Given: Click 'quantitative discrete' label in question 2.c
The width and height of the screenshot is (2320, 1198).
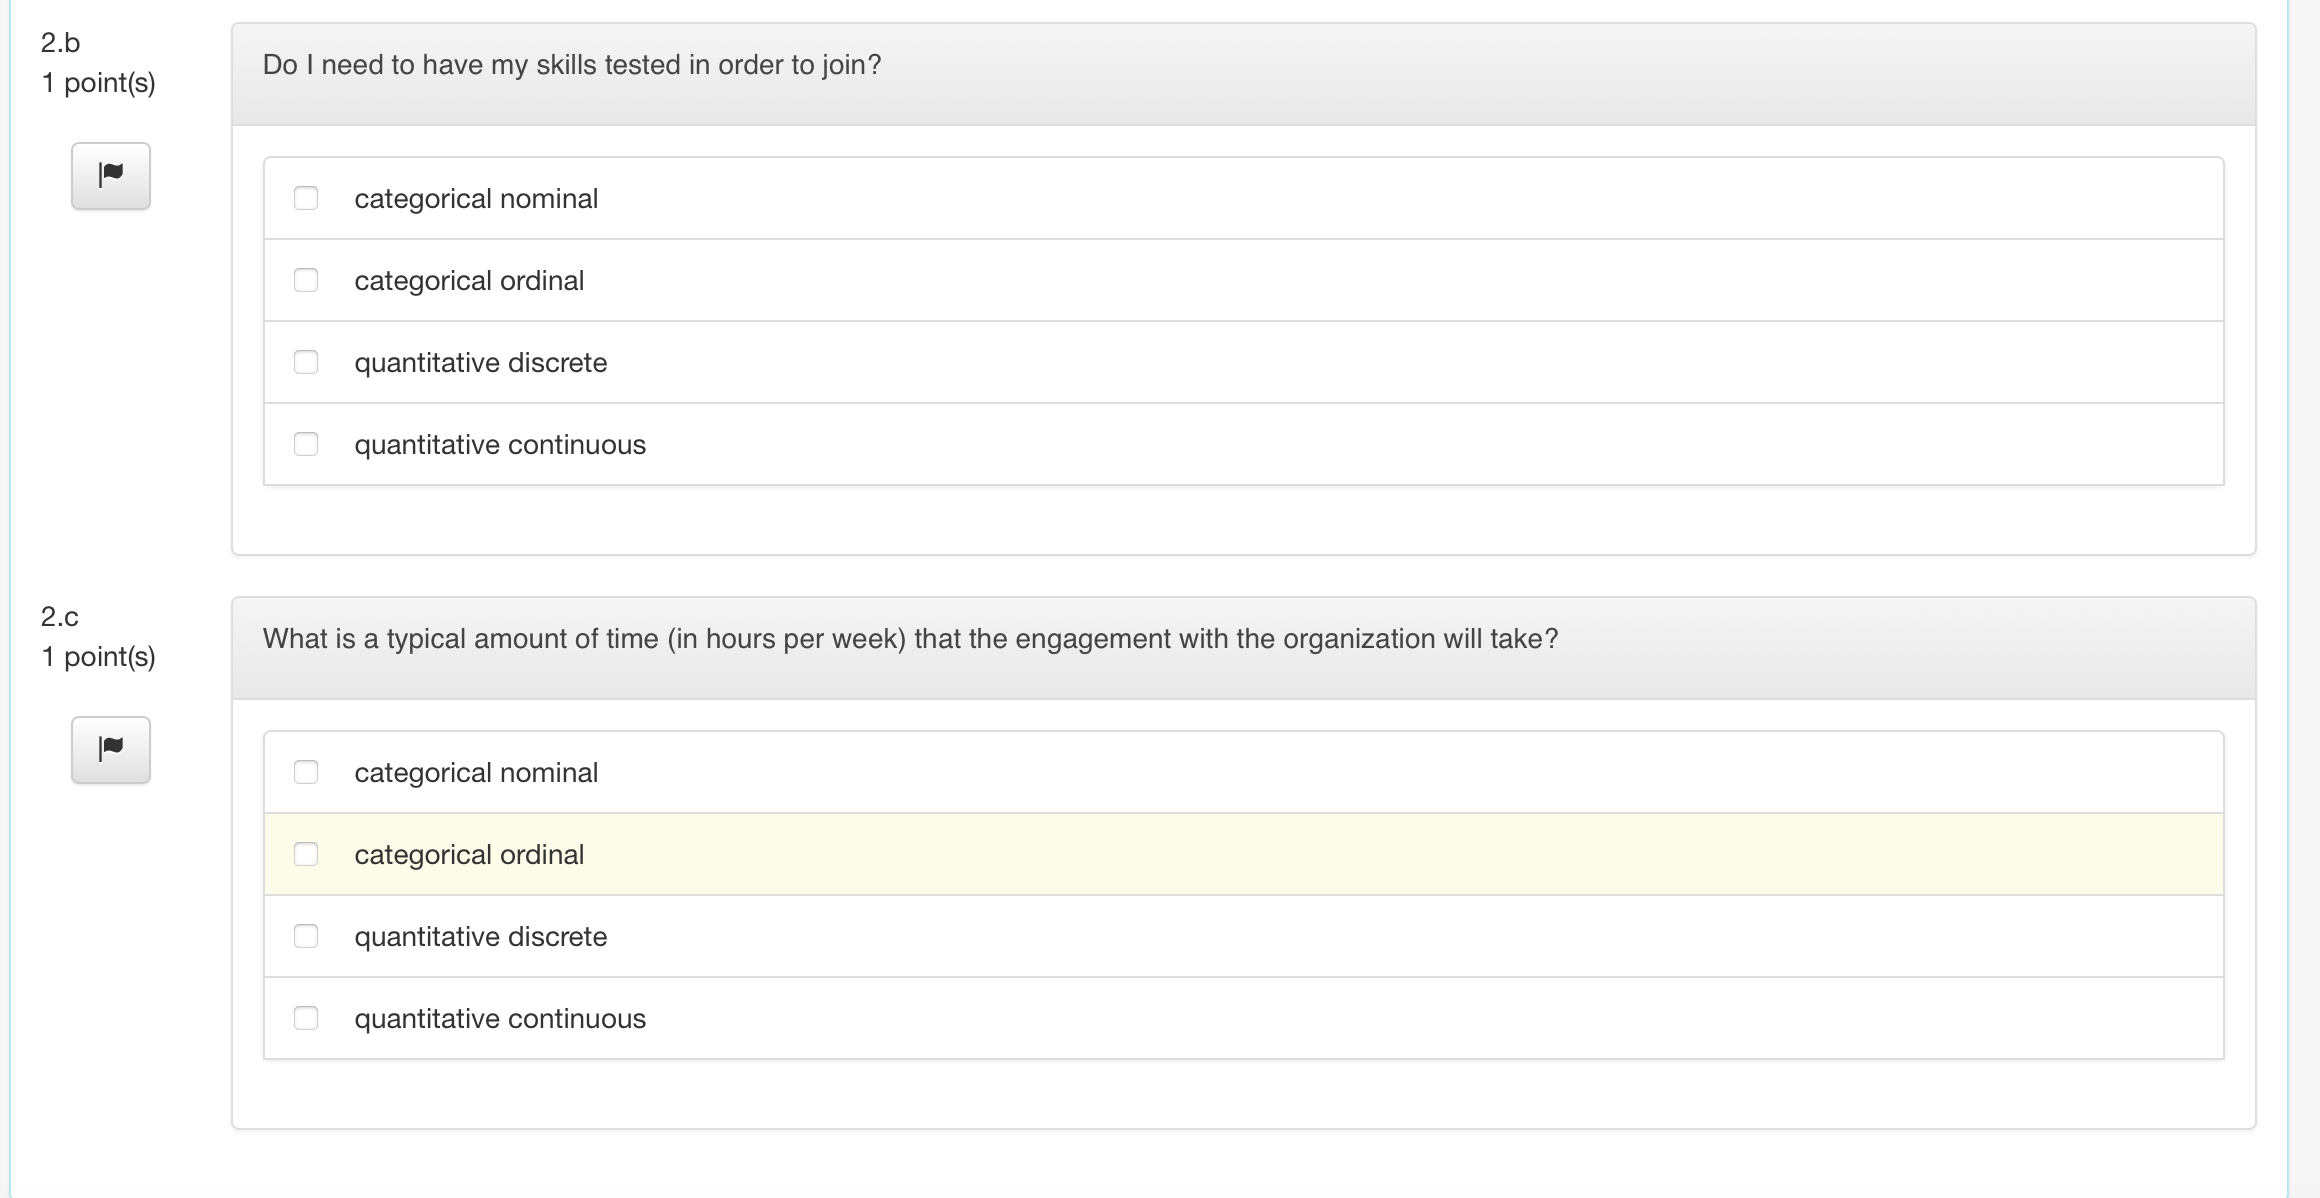Looking at the screenshot, I should click(480, 937).
